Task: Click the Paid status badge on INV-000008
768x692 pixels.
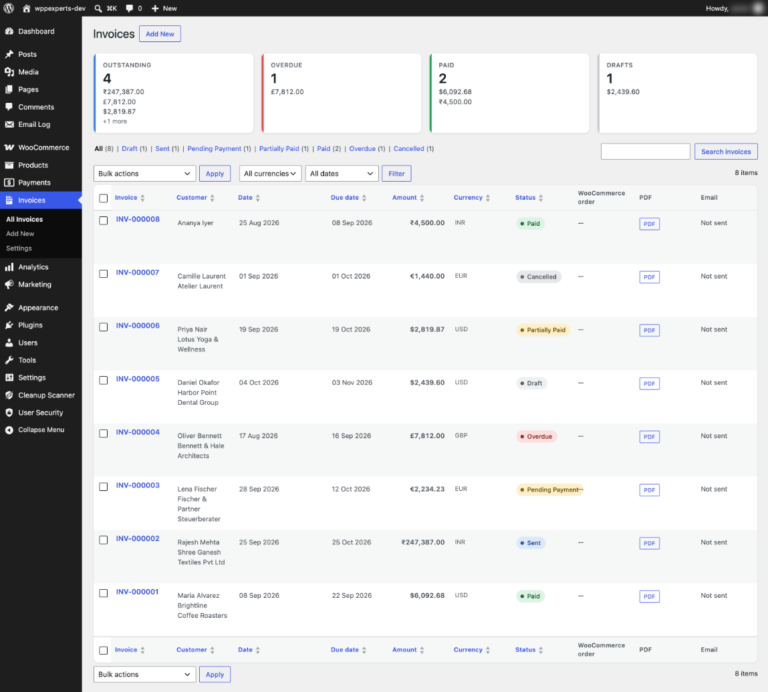Action: [x=530, y=224]
